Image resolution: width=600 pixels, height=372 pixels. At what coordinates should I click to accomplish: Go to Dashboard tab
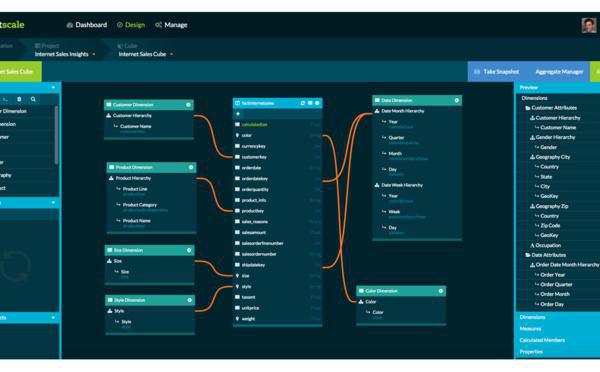87,25
